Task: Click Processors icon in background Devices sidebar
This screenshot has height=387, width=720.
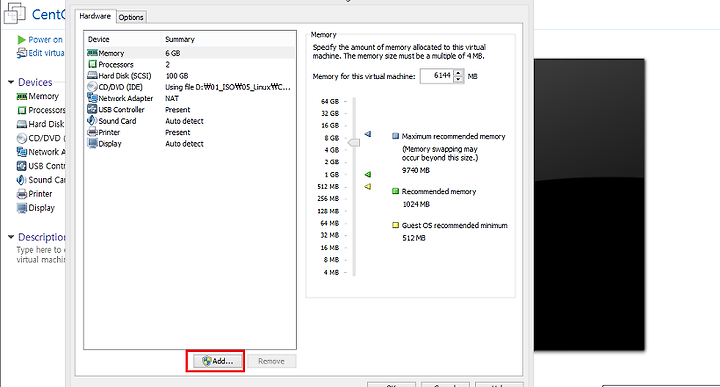Action: 22,110
